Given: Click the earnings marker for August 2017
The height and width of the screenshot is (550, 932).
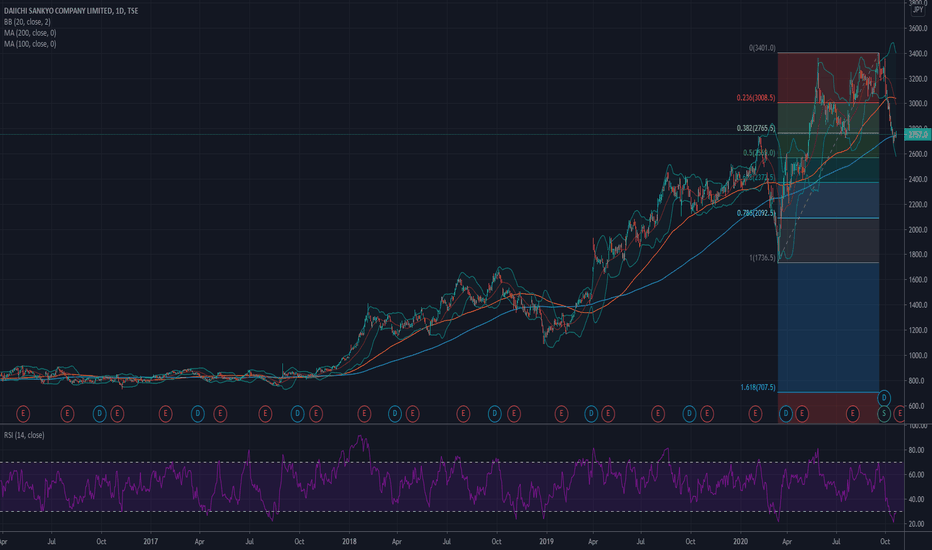Looking at the screenshot, I should pos(265,413).
